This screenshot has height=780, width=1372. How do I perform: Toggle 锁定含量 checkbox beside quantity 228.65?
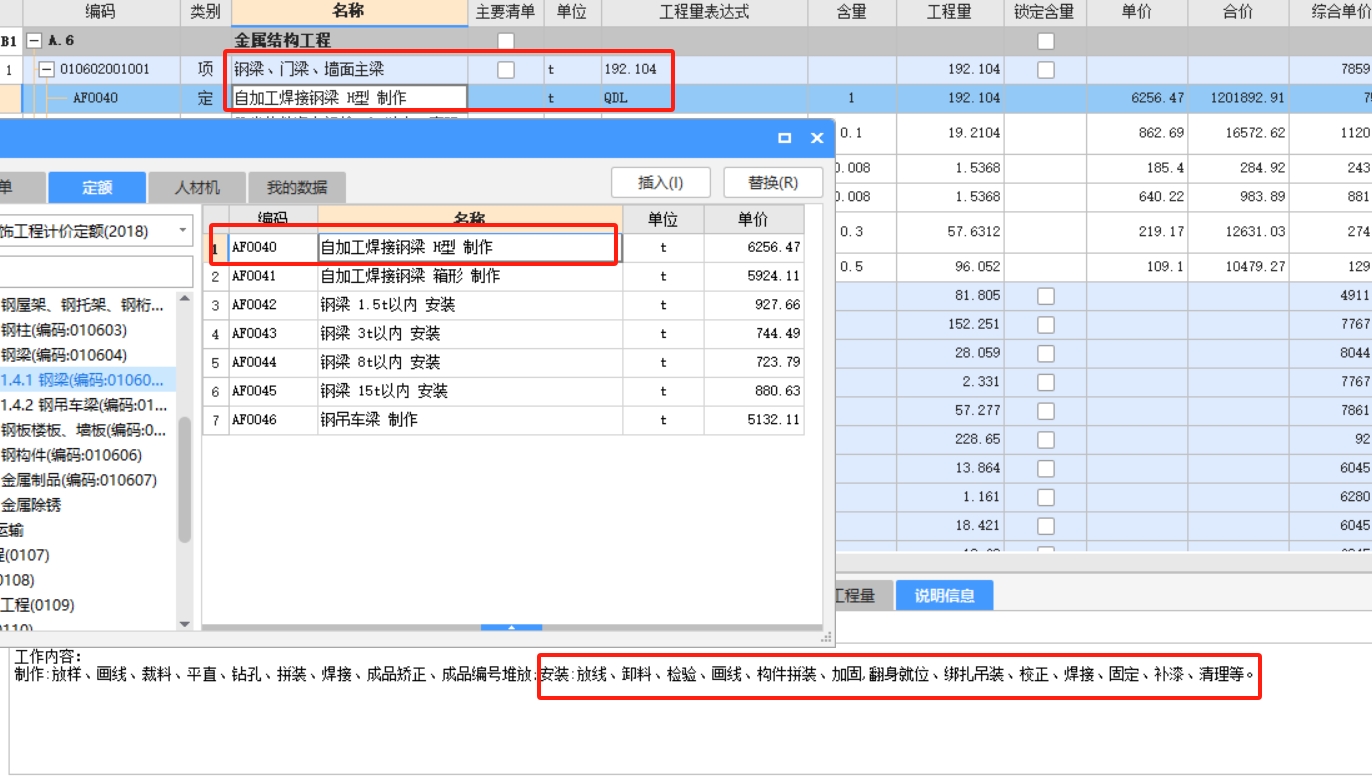[1046, 439]
